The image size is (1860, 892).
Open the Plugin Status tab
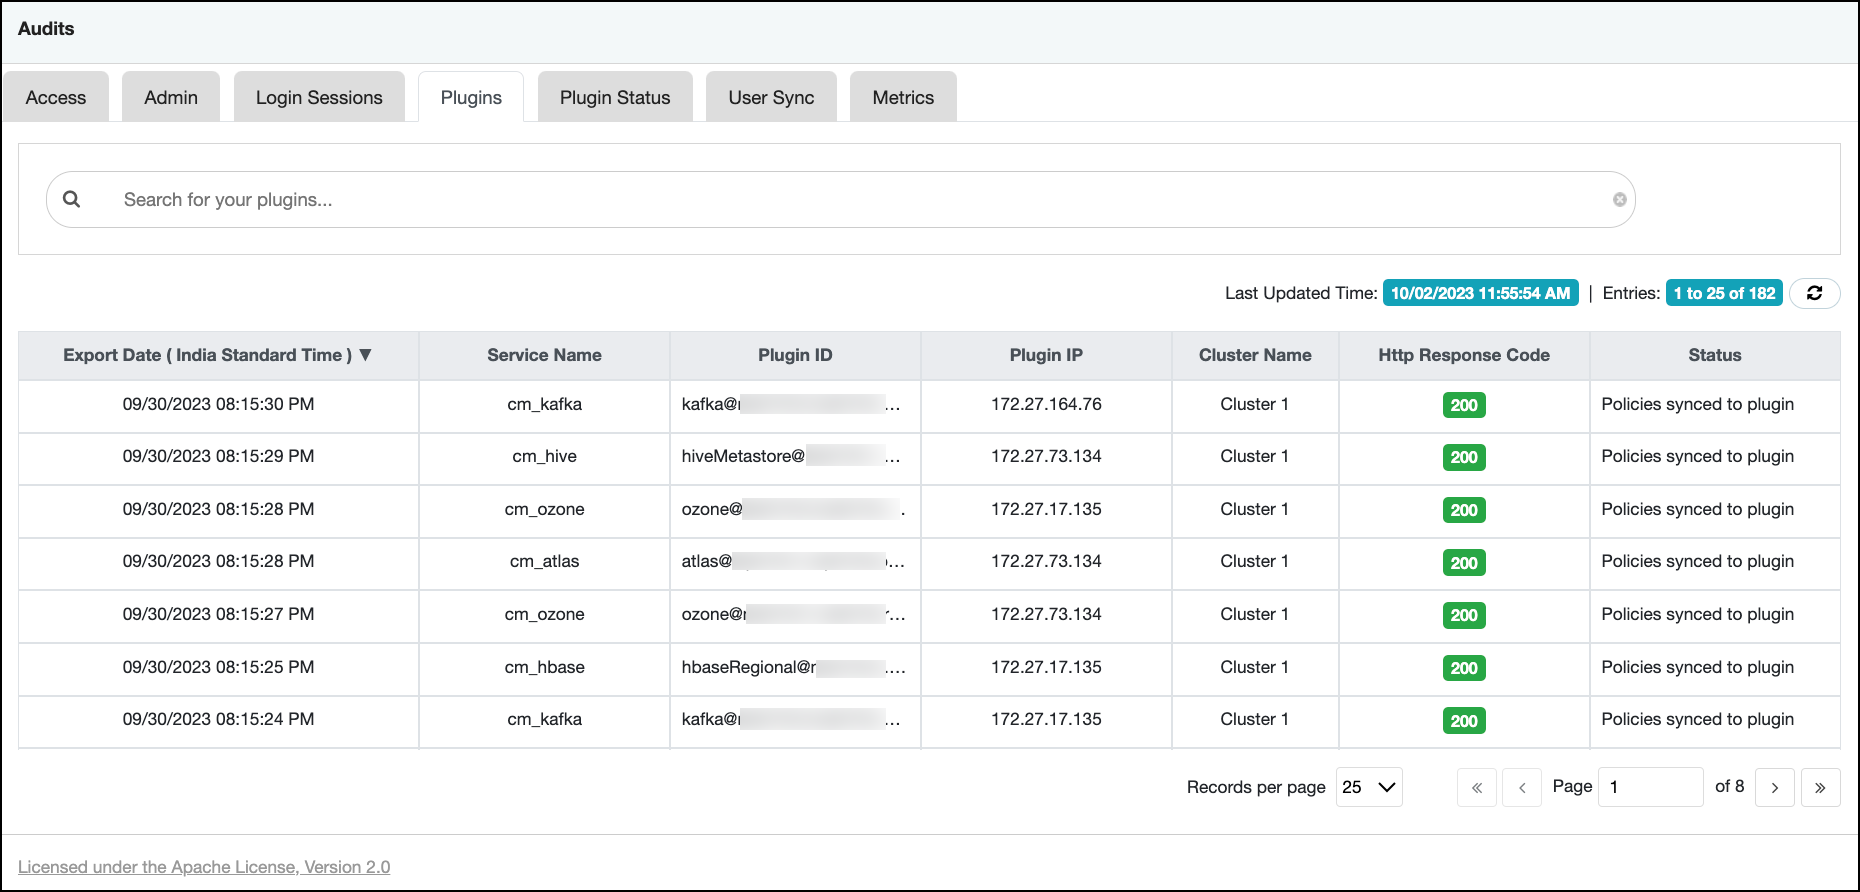615,97
